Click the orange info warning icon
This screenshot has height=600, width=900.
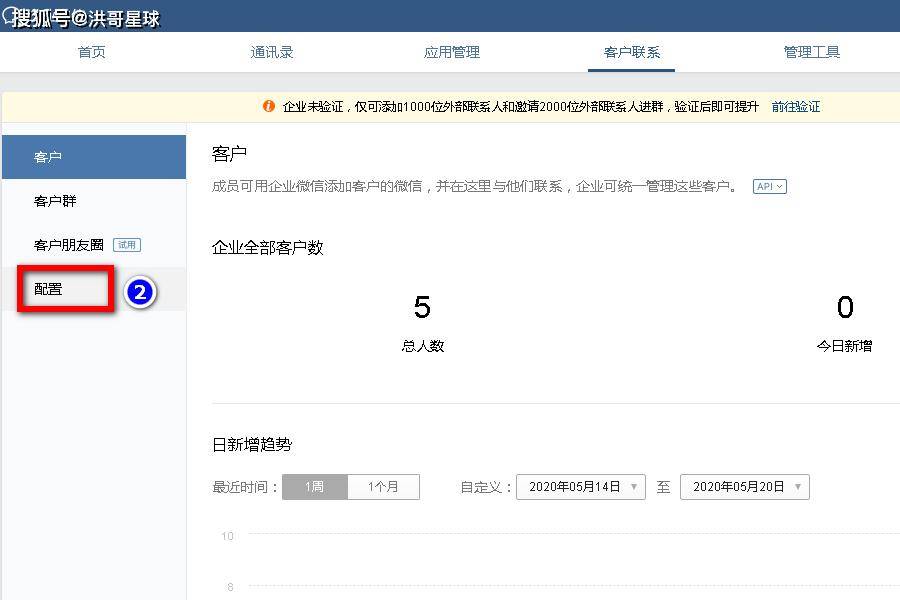(269, 106)
